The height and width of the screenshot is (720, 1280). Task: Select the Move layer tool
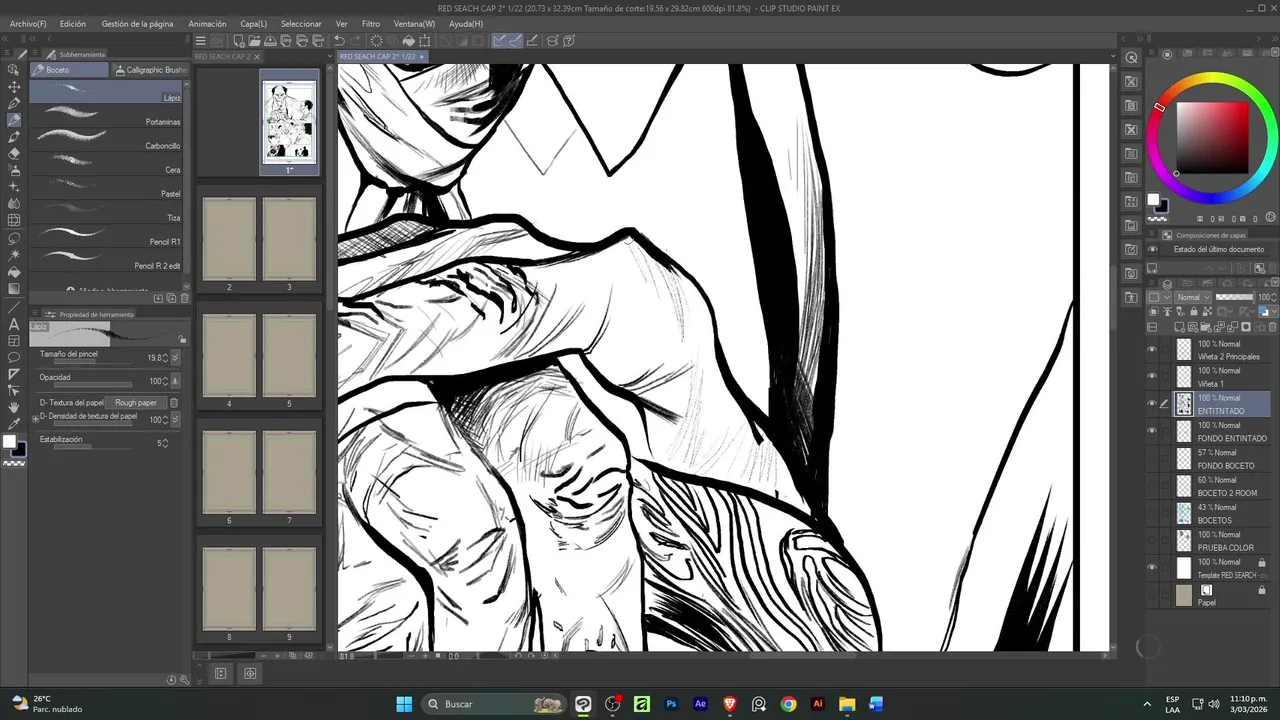[x=14, y=86]
